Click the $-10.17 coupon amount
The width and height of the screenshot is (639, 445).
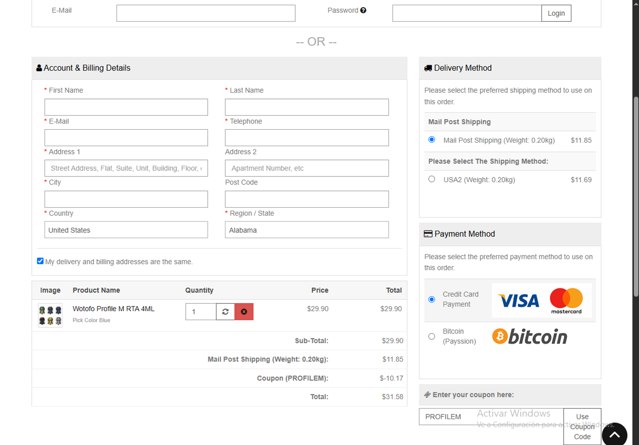tap(391, 378)
